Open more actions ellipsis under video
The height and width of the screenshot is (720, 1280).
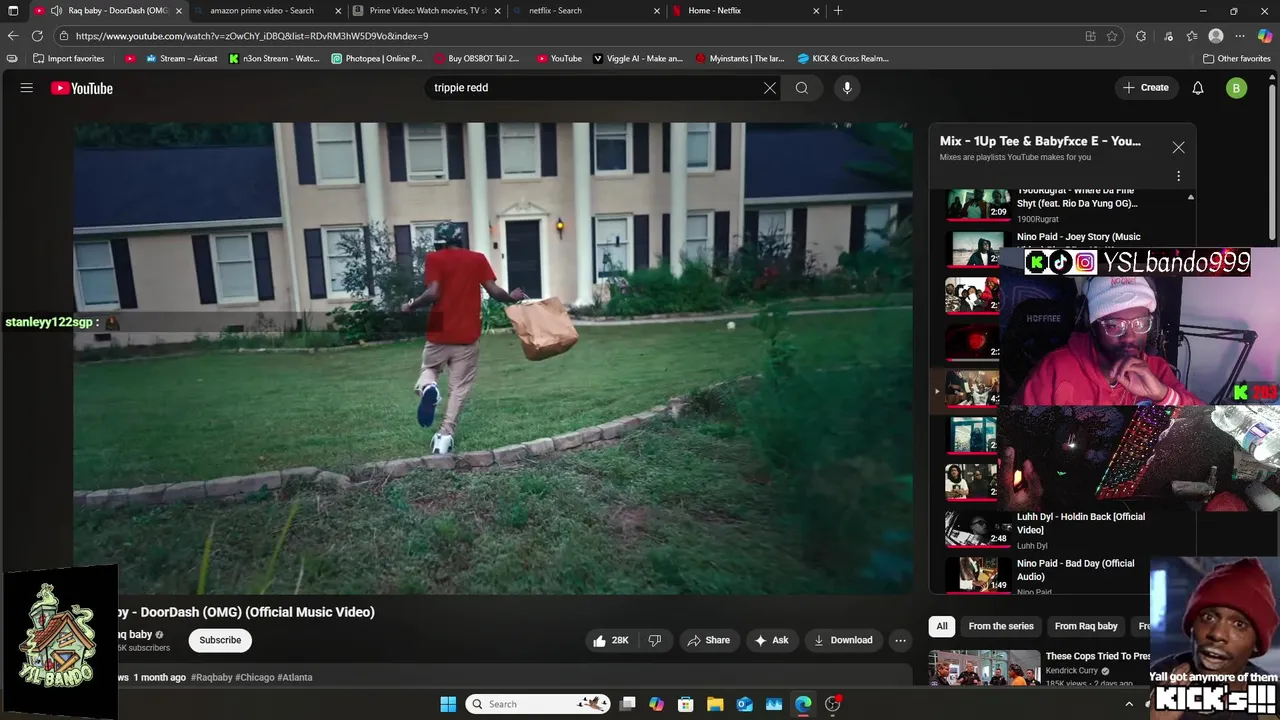[x=900, y=640]
